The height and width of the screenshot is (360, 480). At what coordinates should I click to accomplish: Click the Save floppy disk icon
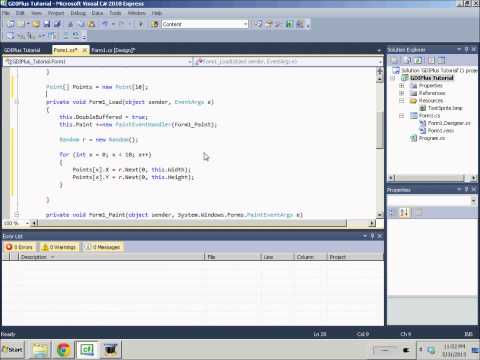[47, 24]
